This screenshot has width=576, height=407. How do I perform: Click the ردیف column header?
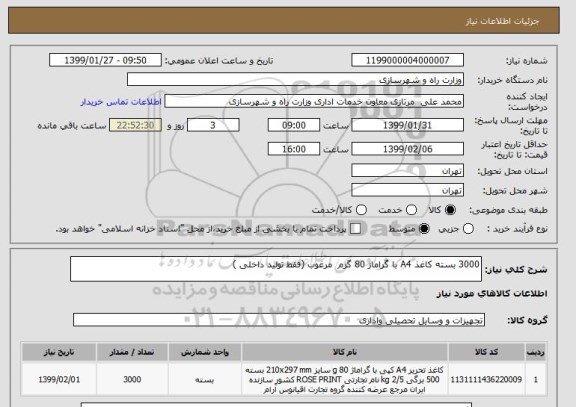pyautogui.click(x=536, y=352)
